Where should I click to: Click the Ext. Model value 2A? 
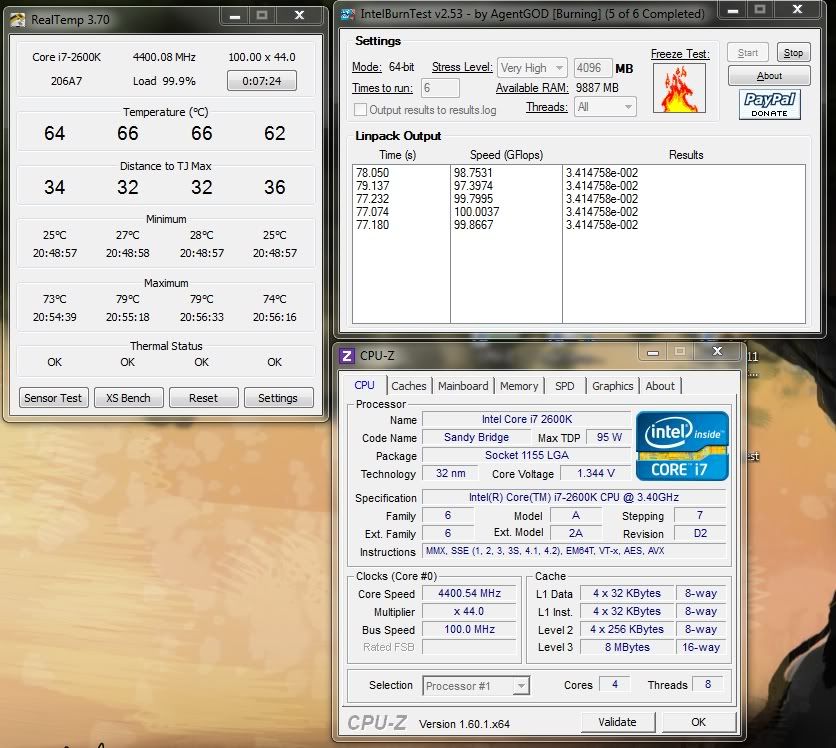pyautogui.click(x=576, y=533)
